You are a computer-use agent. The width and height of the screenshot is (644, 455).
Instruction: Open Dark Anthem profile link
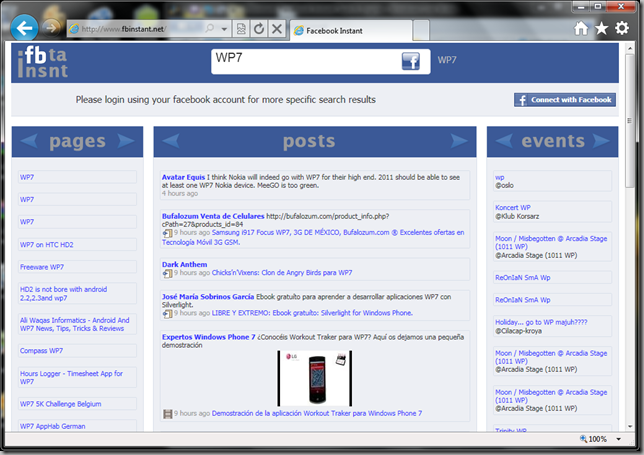[184, 264]
